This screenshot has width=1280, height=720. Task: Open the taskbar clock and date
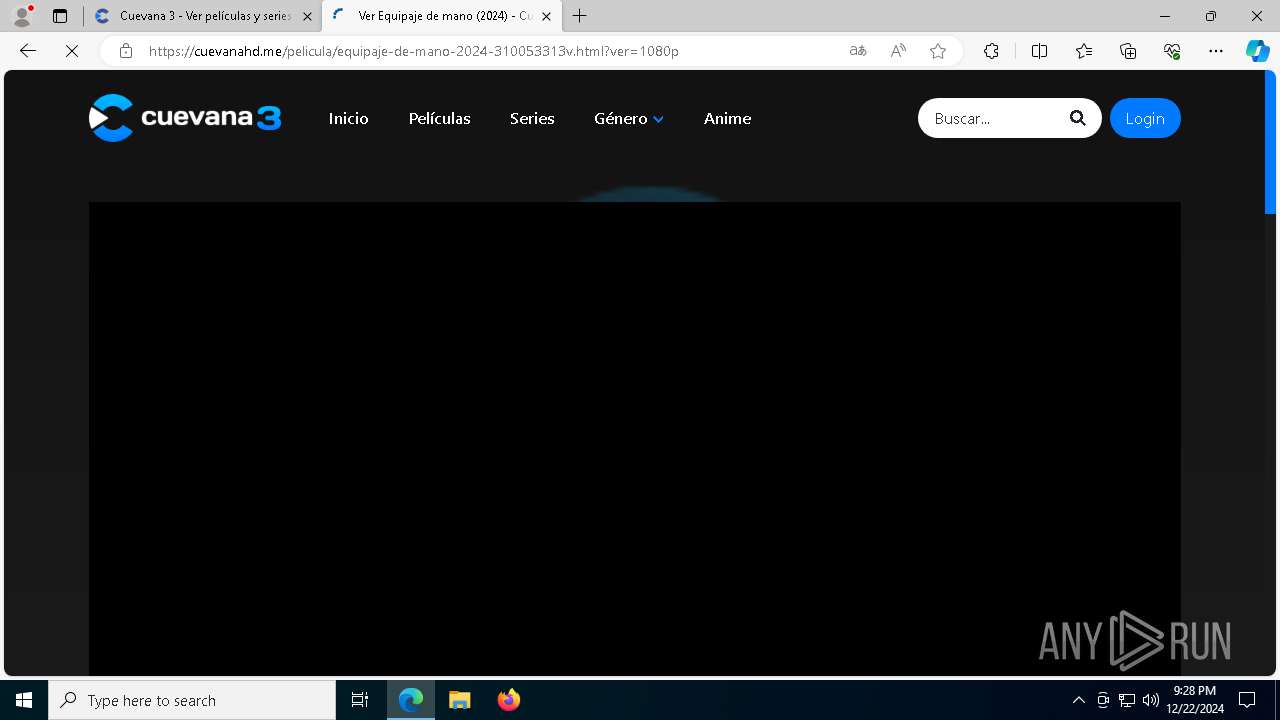pyautogui.click(x=1194, y=700)
